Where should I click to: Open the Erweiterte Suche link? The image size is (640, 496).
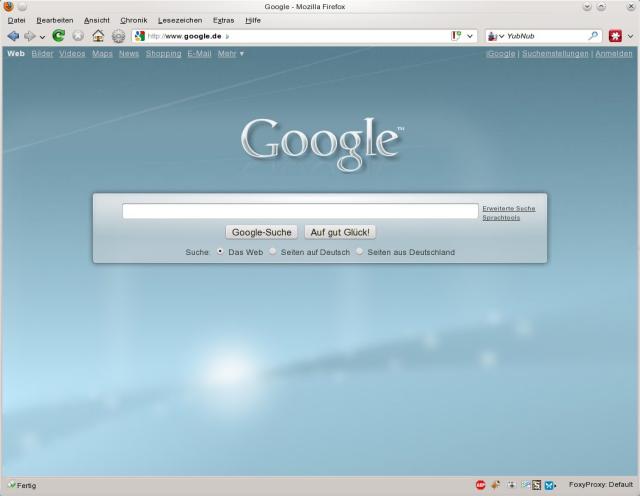pos(509,208)
